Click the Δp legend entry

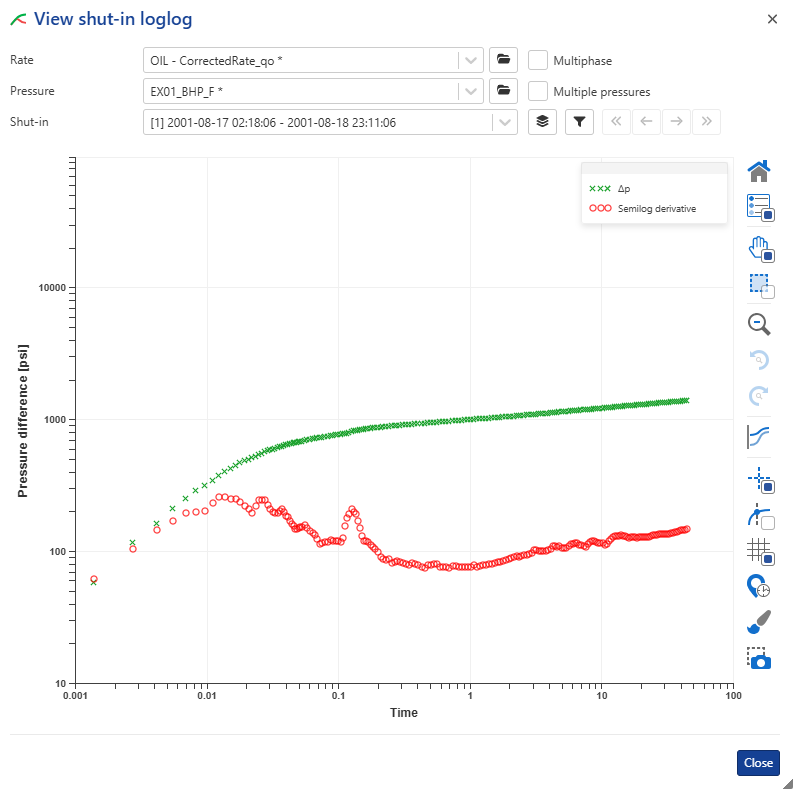coord(623,188)
